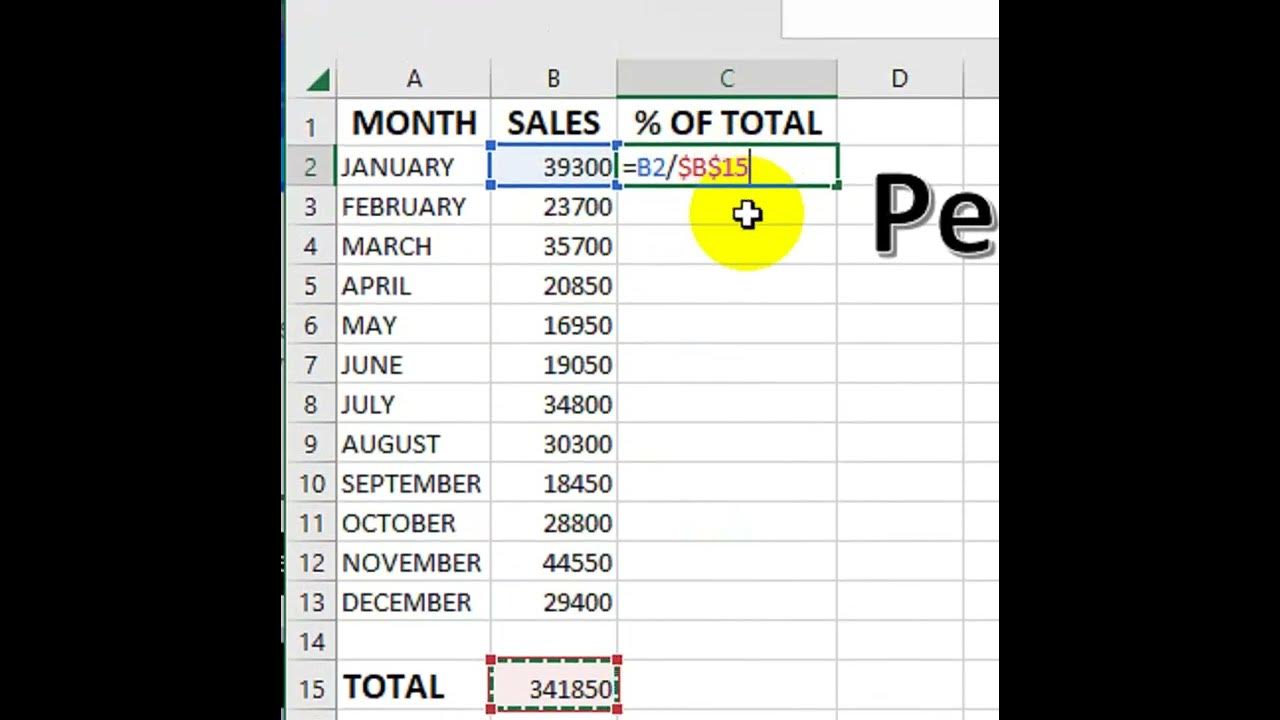
Task: Select row 2 header
Action: [311, 167]
